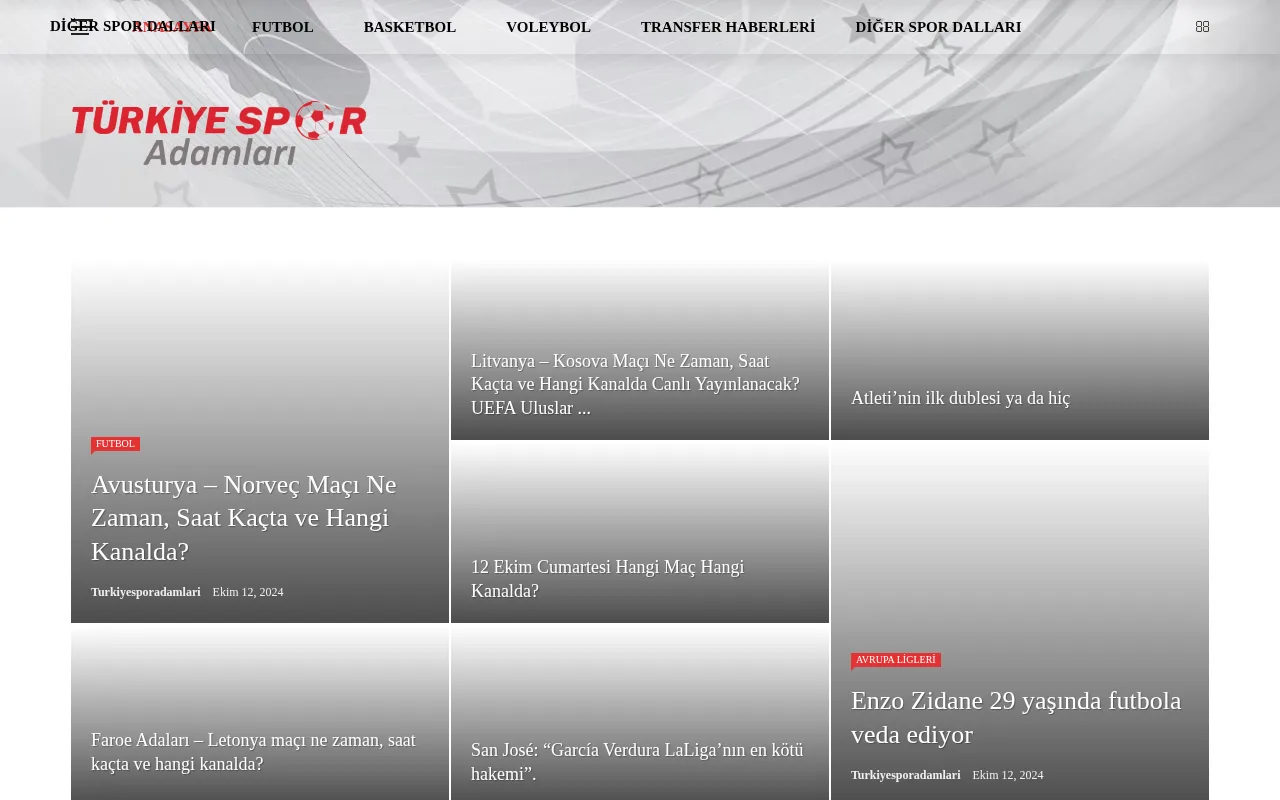Select the AVRUPA LİGLERİ category badge

pyautogui.click(x=896, y=660)
